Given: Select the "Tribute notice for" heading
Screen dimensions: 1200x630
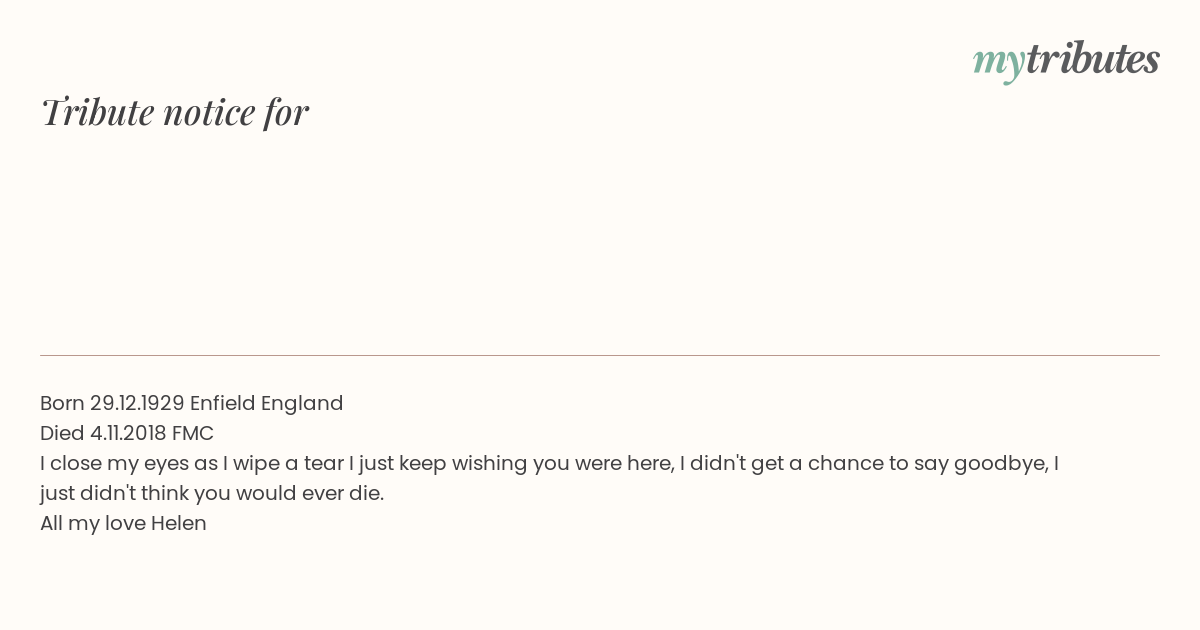Looking at the screenshot, I should tap(175, 112).
